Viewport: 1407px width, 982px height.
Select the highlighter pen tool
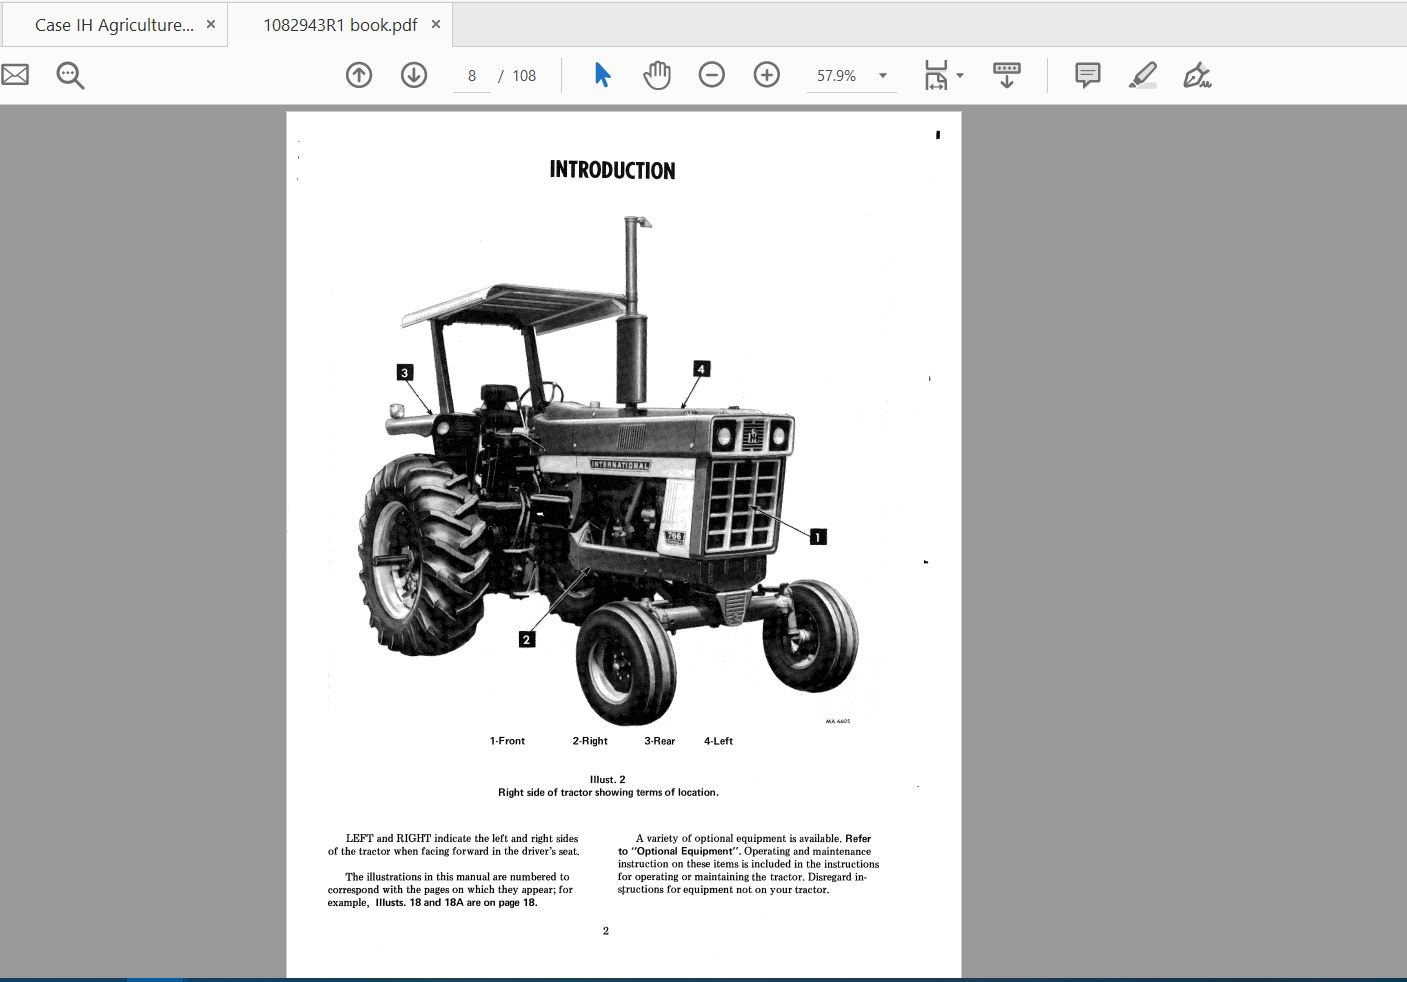click(1142, 75)
